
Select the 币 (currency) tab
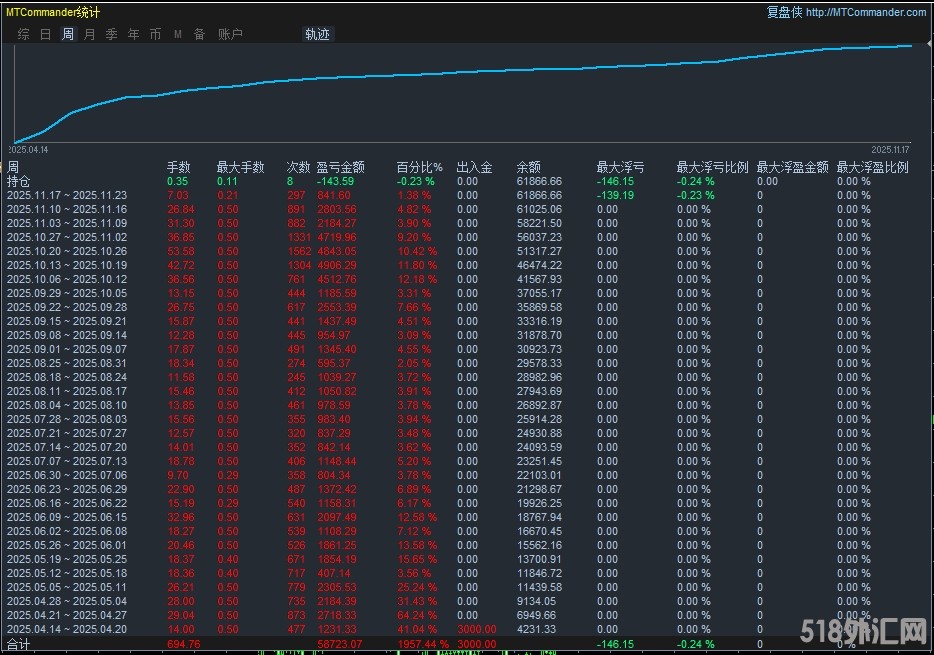click(155, 34)
